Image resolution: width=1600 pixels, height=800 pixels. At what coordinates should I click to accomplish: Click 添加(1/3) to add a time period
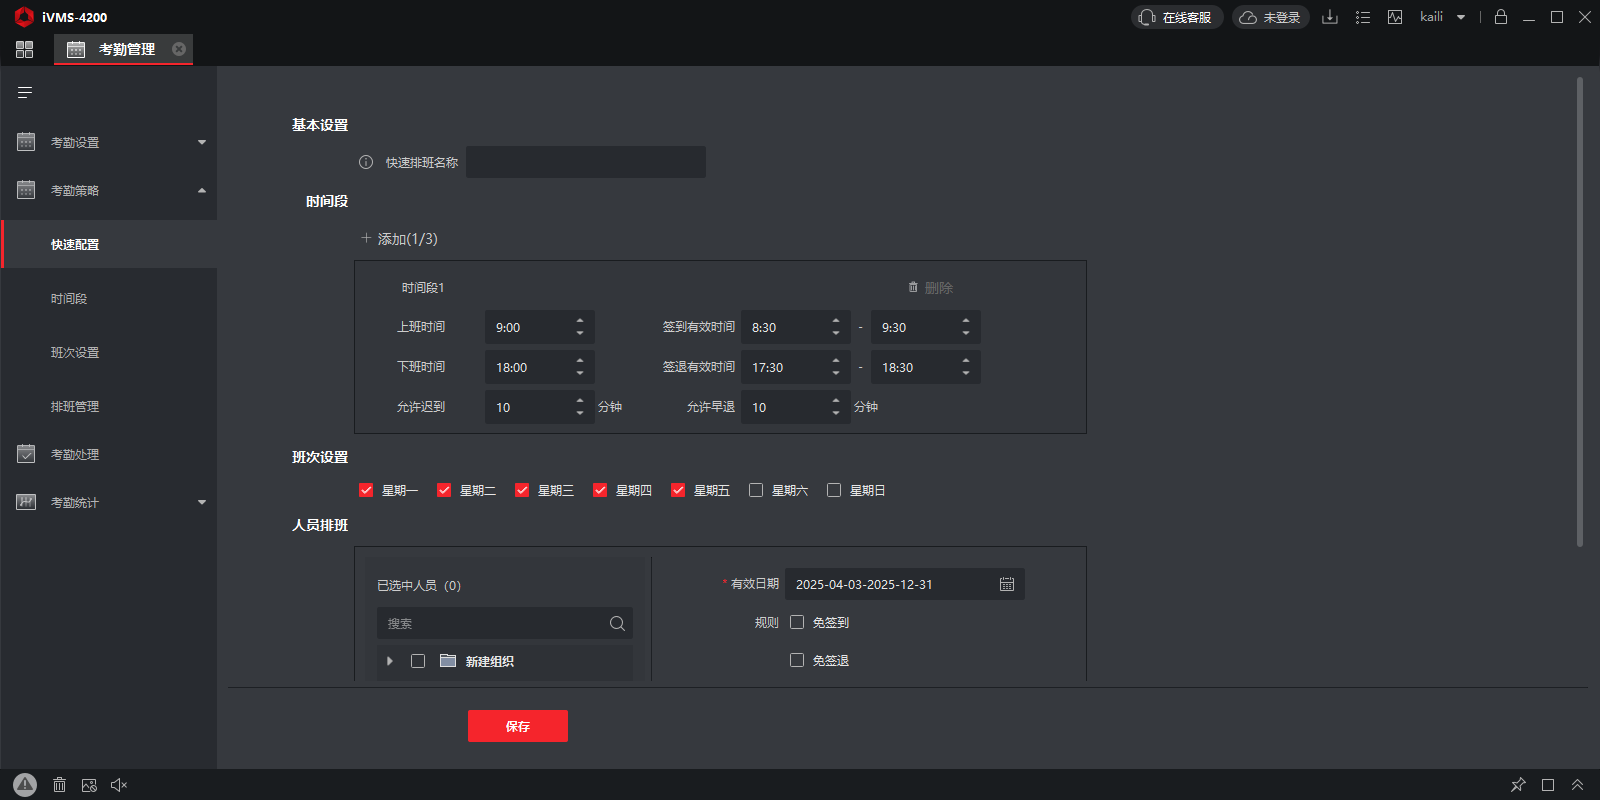tap(400, 239)
